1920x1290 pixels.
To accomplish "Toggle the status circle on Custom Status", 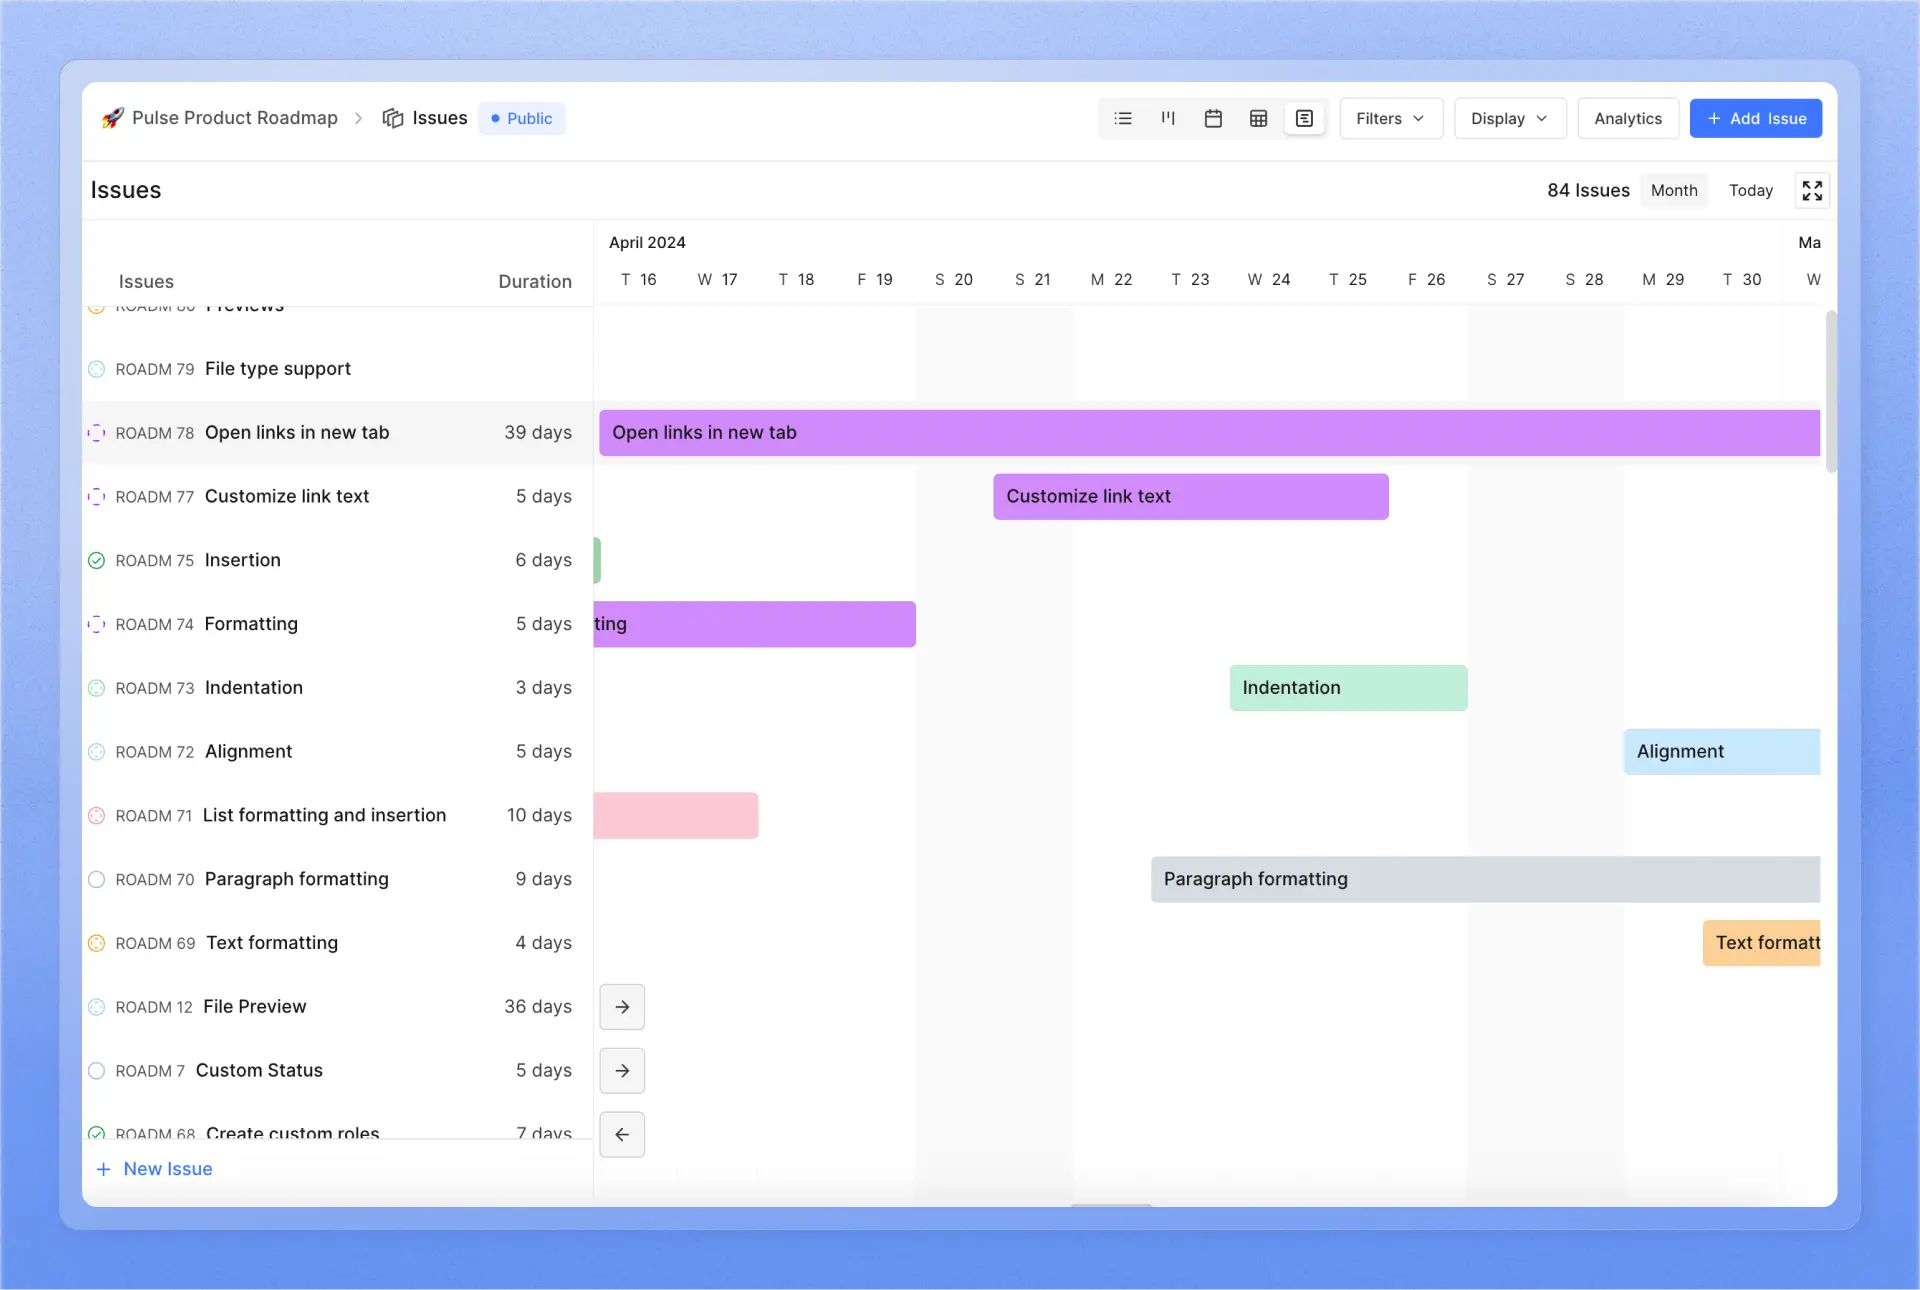I will (x=96, y=1071).
